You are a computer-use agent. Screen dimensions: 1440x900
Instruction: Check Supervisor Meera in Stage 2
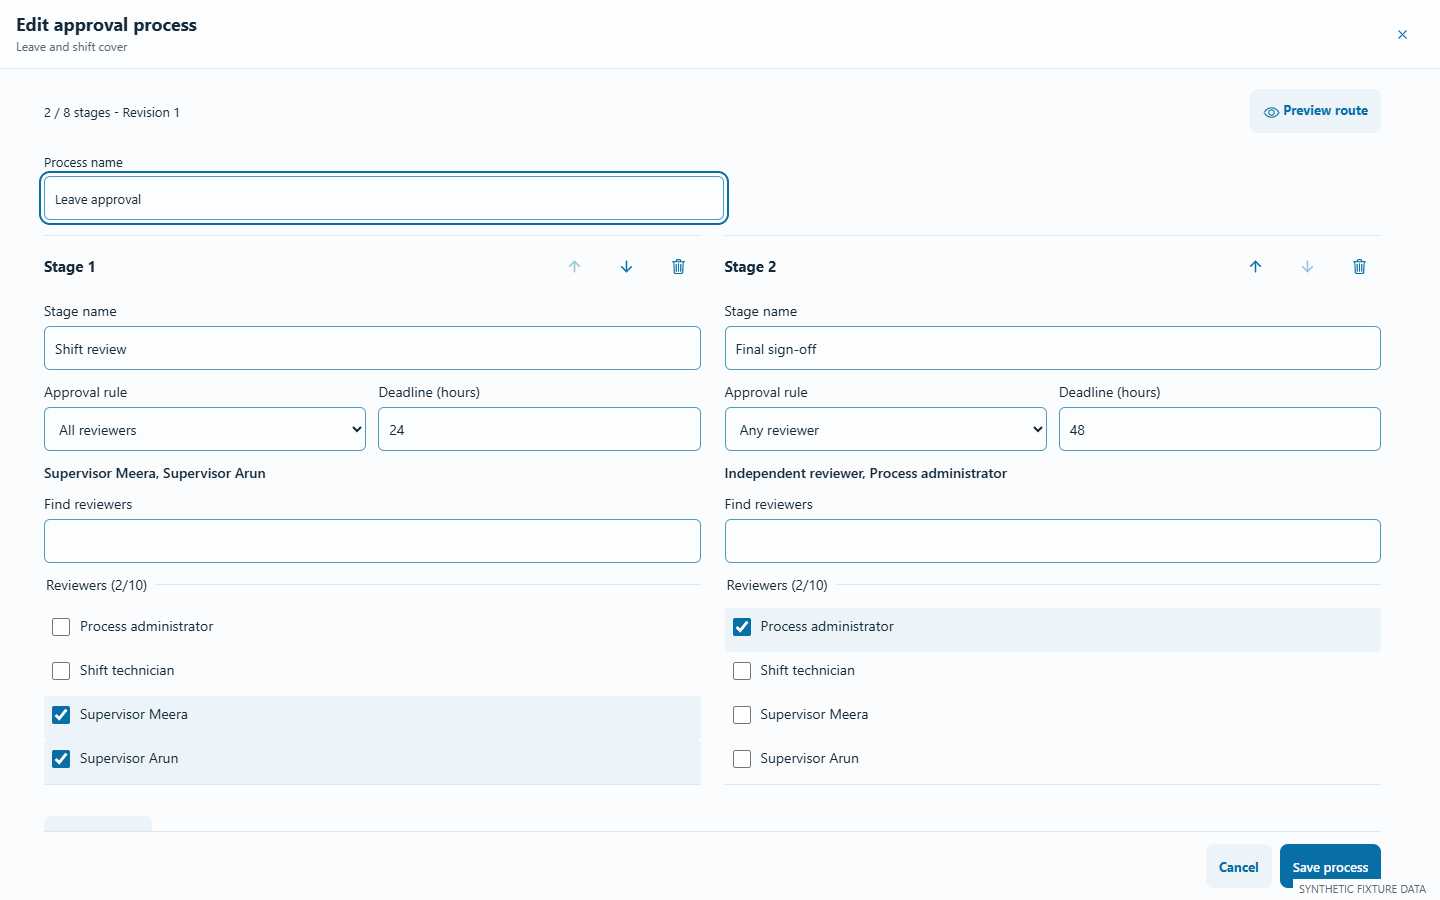[x=742, y=715]
